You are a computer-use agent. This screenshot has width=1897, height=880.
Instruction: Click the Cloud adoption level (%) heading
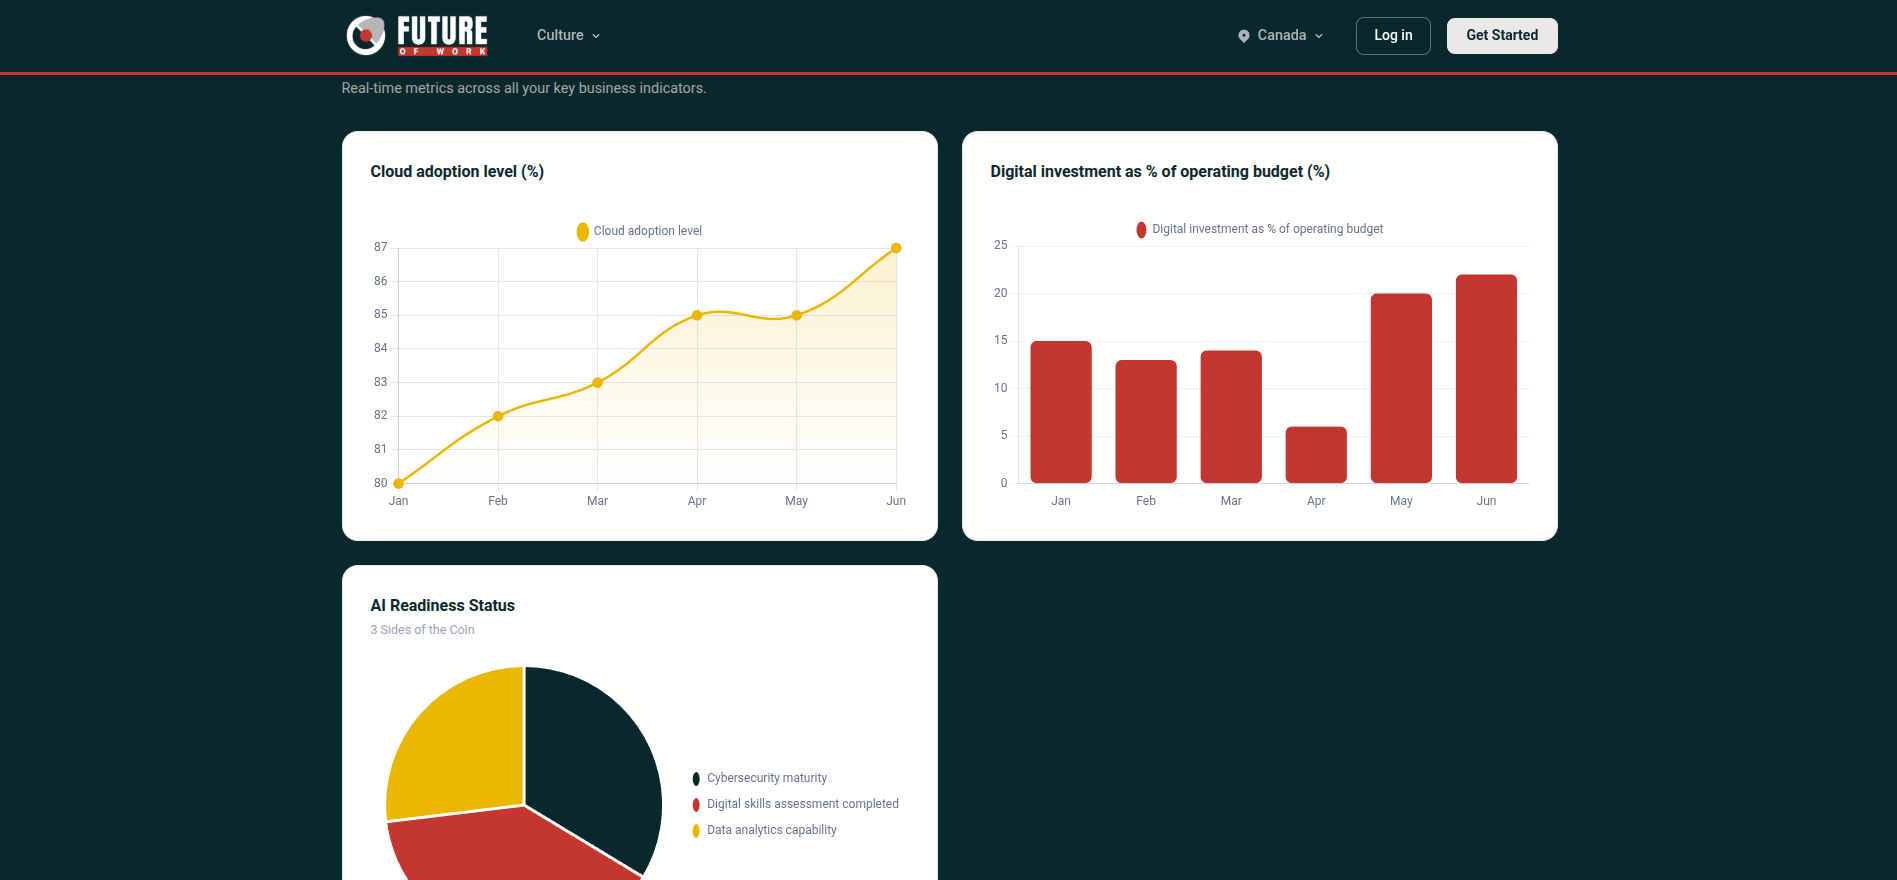[x=457, y=172]
